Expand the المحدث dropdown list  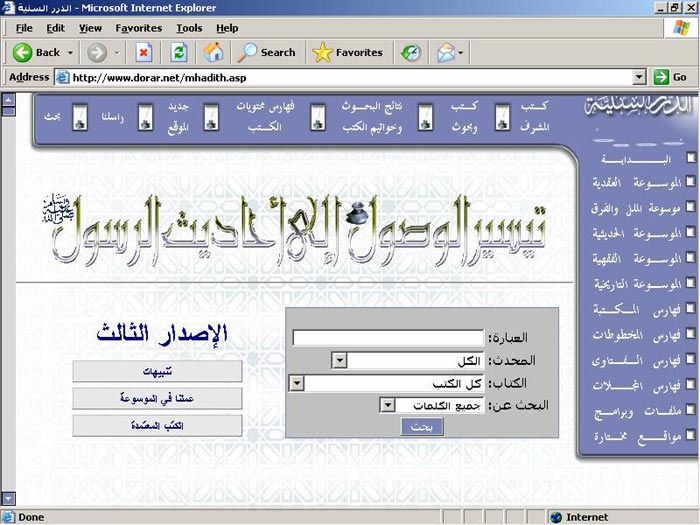(339, 361)
